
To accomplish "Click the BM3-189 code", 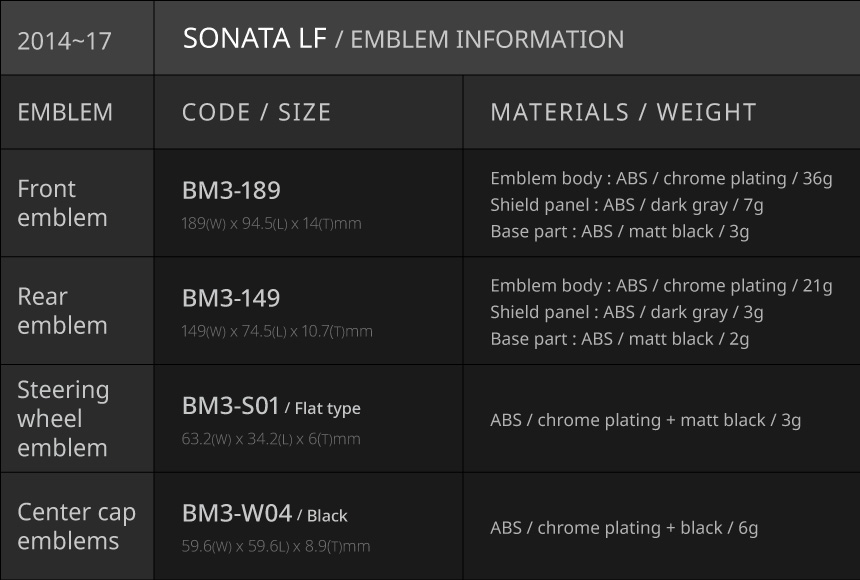I will [x=231, y=190].
